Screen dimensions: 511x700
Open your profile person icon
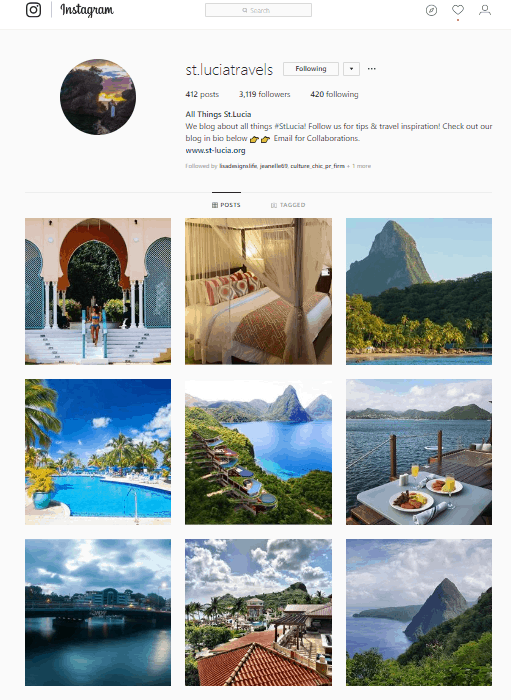485,10
